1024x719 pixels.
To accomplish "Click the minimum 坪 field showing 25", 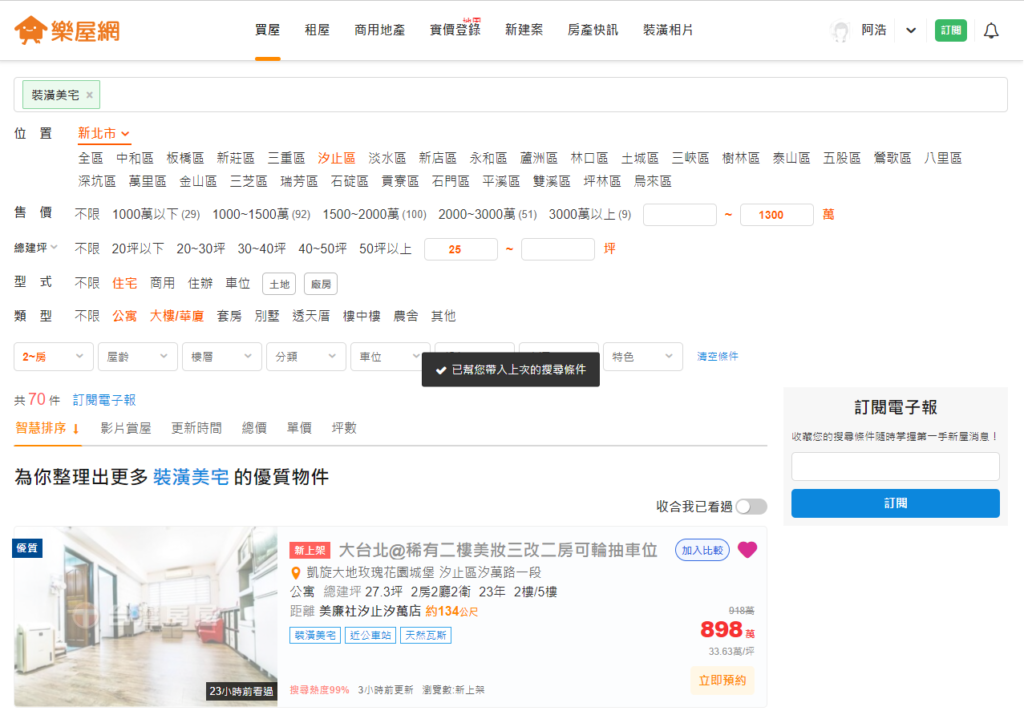I will 461,249.
